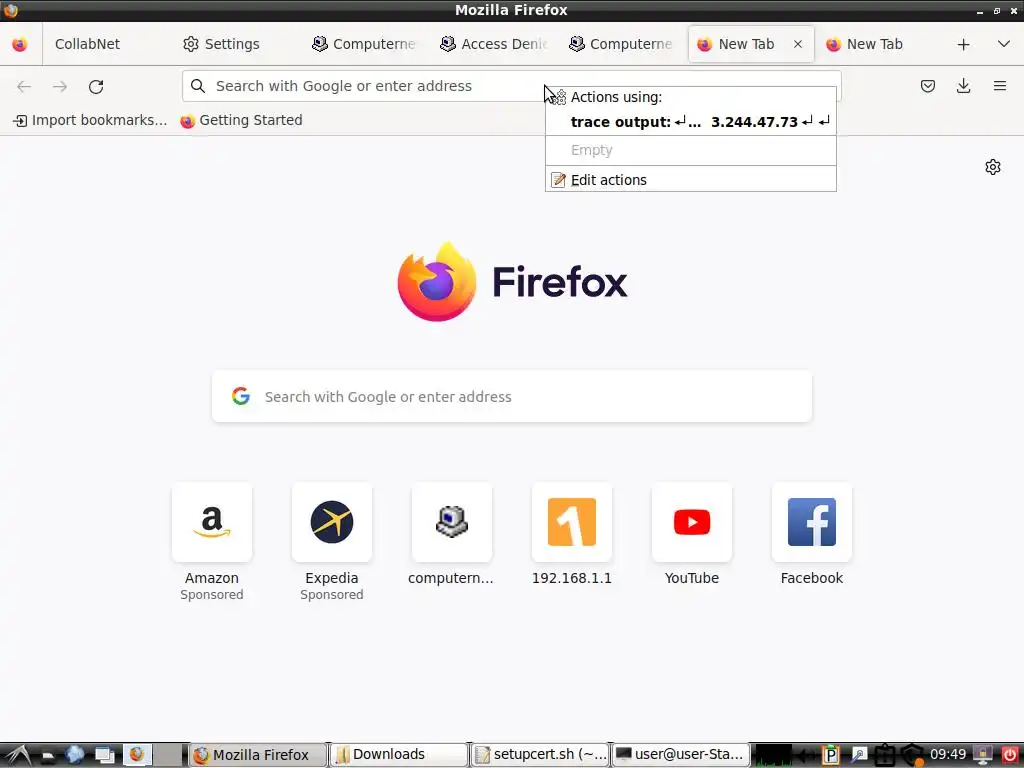
Task: Click the clipboard tray icon
Action: coord(884,755)
